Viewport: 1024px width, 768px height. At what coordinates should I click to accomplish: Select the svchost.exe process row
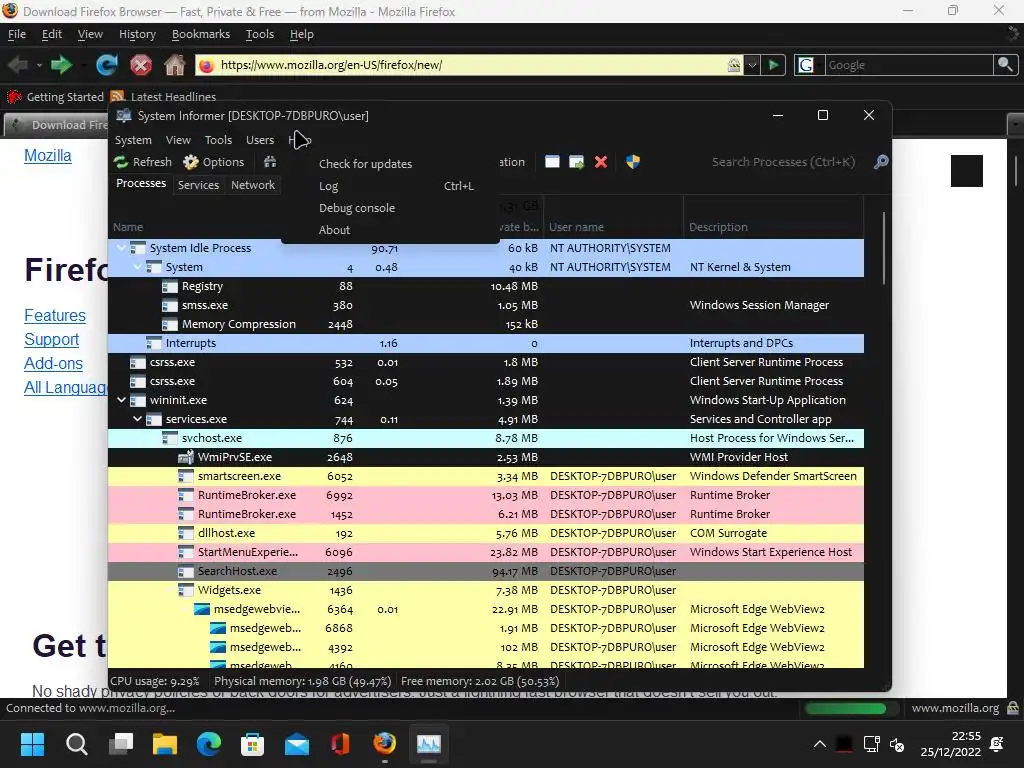(x=486, y=438)
